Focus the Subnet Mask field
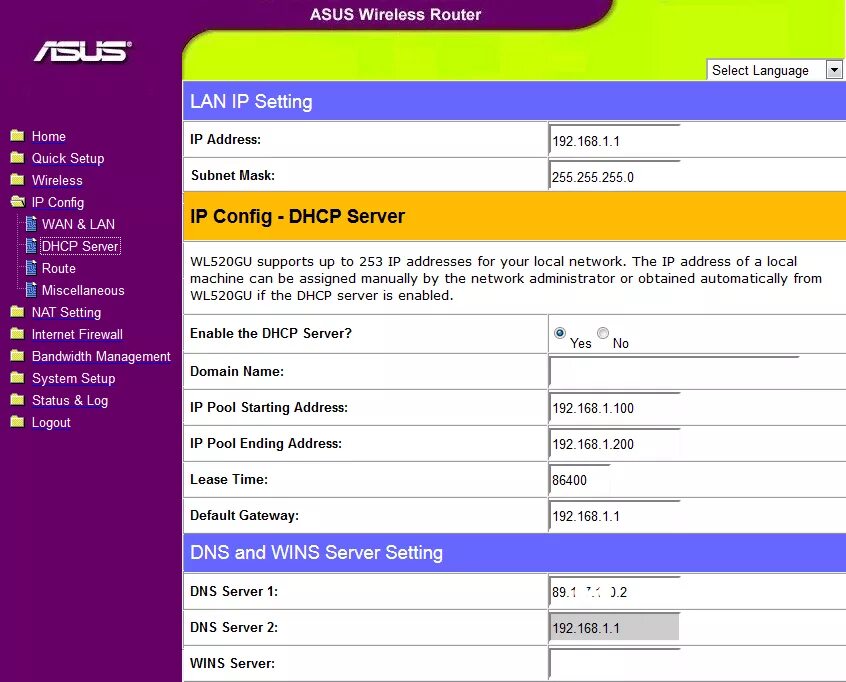Image resolution: width=846 pixels, height=682 pixels. [x=614, y=176]
